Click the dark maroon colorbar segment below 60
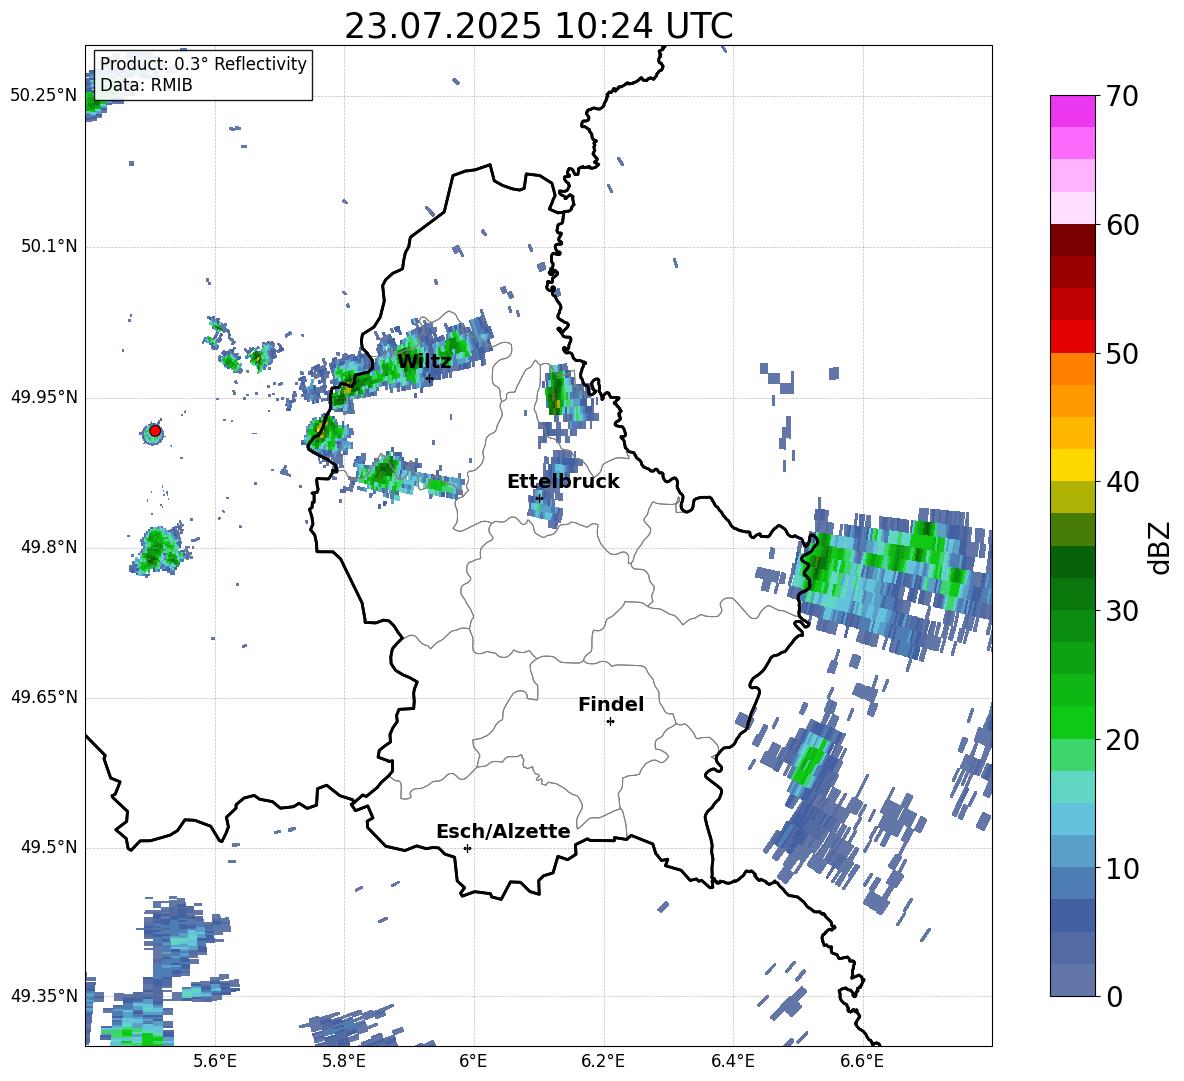 [x=1072, y=240]
